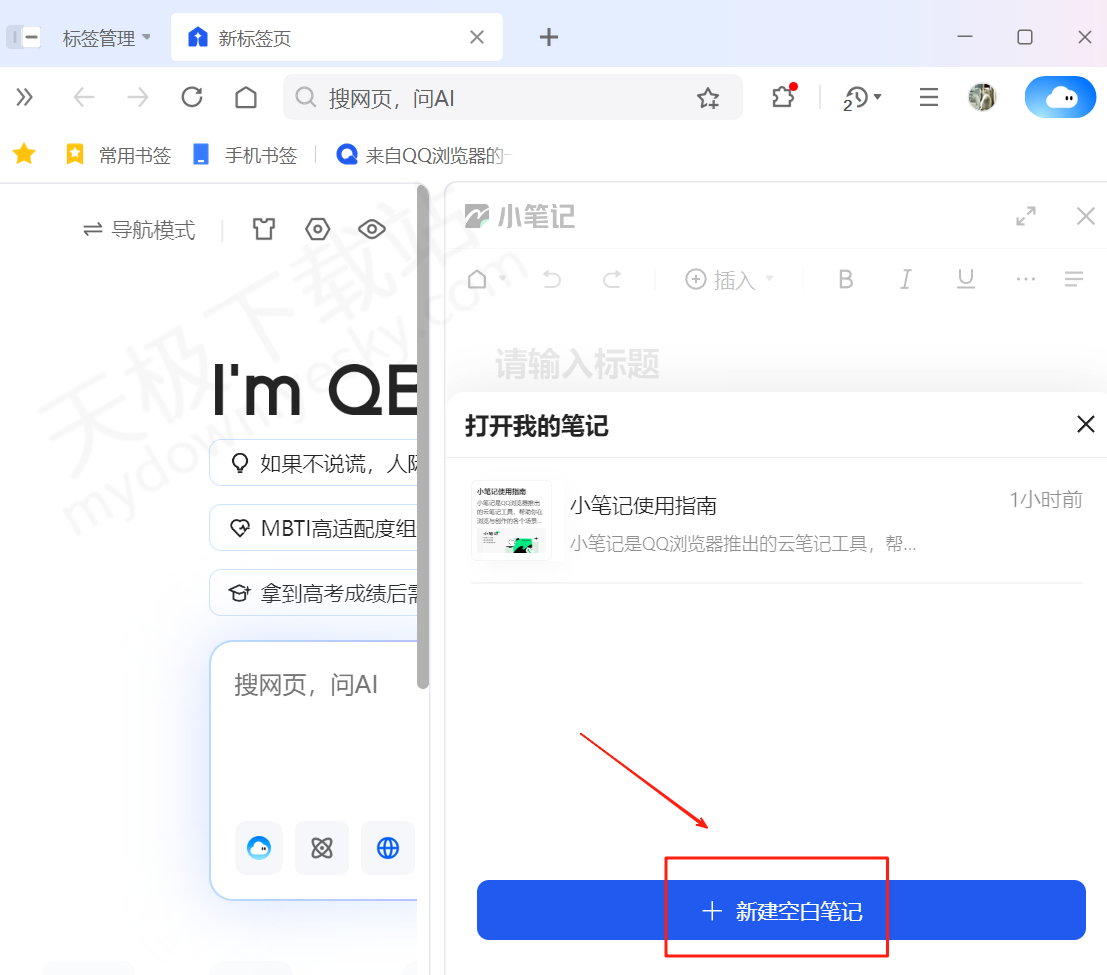Viewport: 1107px width, 975px height.
Task: Open the hexagon settings icon
Action: [x=318, y=229]
